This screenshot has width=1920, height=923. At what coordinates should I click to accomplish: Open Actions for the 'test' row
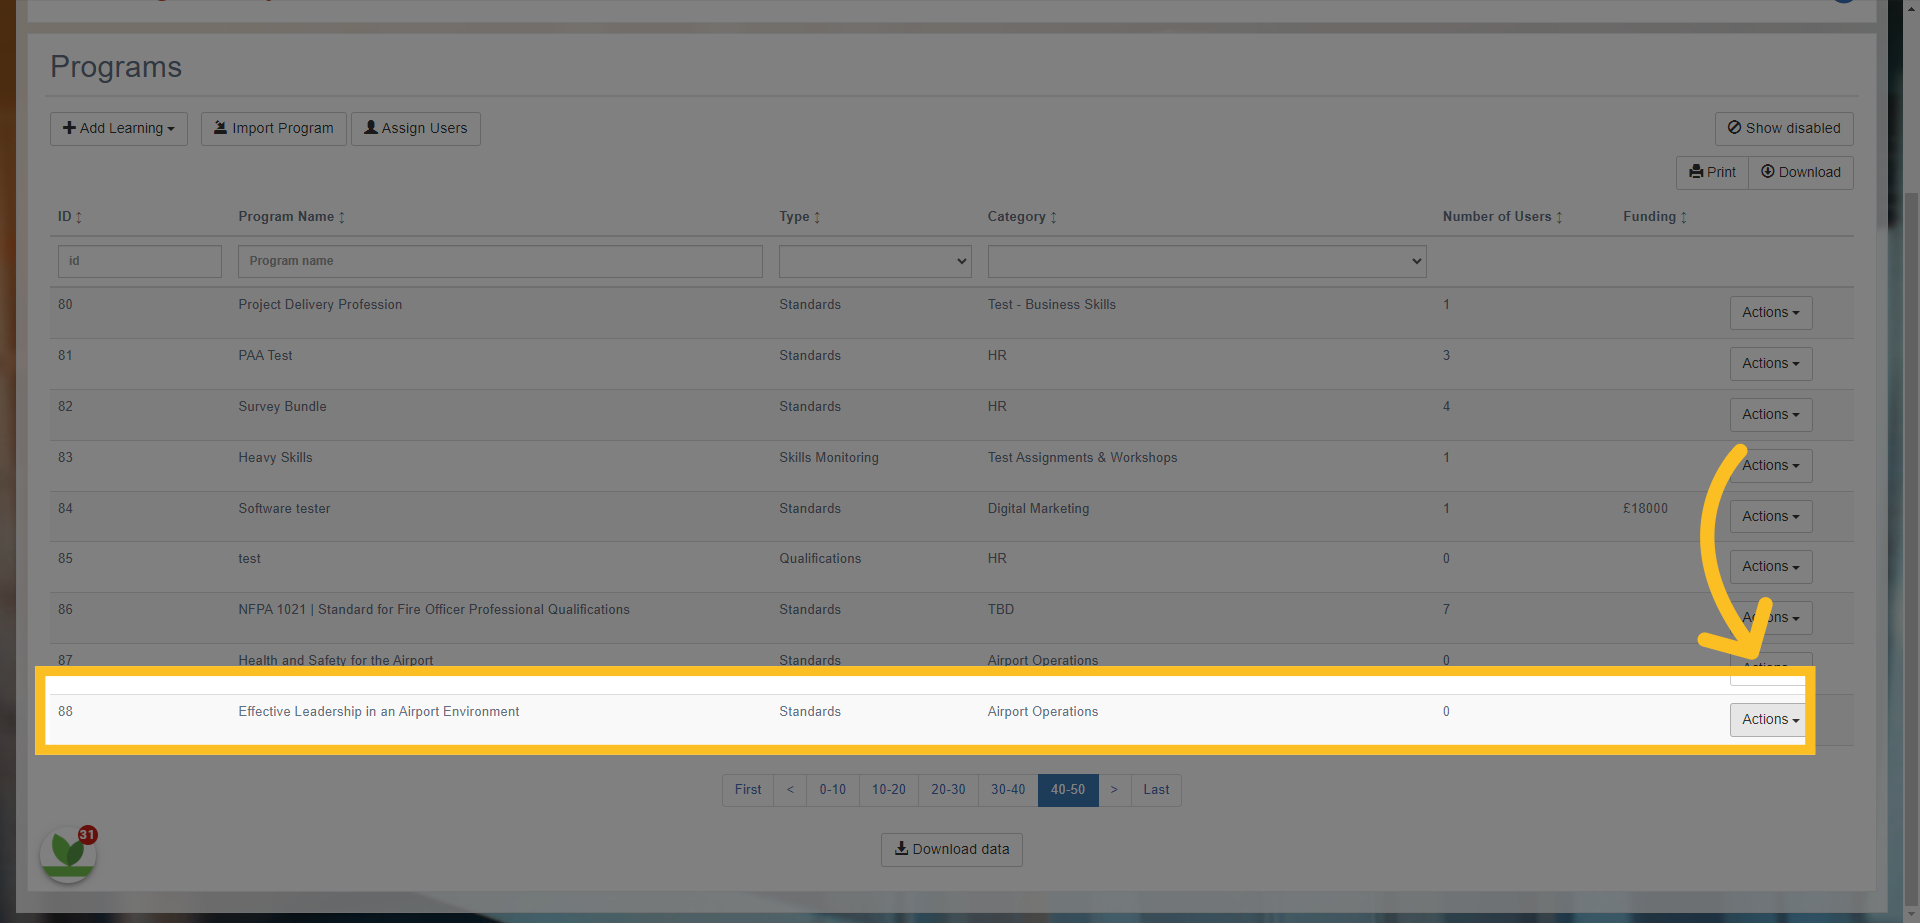[x=1771, y=567]
